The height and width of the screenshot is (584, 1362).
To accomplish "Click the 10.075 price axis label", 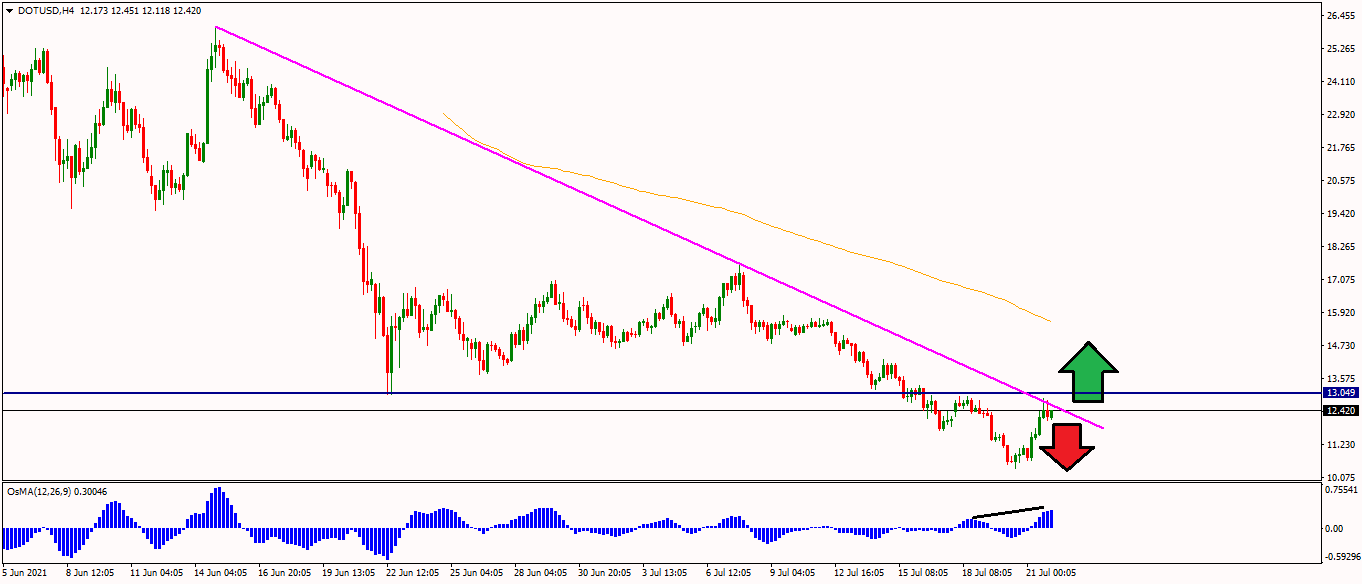I will pyautogui.click(x=1341, y=477).
